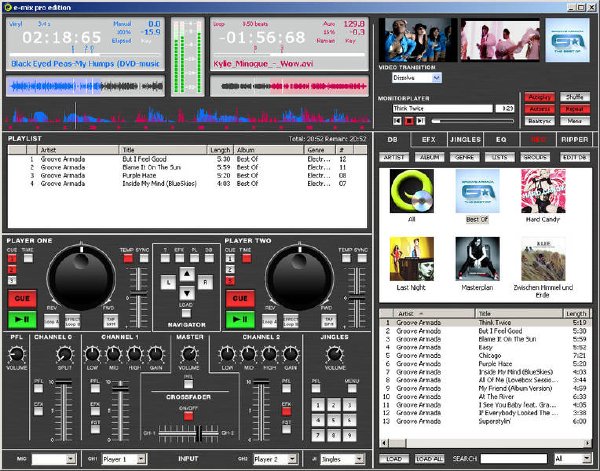Click the Tap BPM button on Player Two
The width and height of the screenshot is (600, 471).
[x=329, y=321]
